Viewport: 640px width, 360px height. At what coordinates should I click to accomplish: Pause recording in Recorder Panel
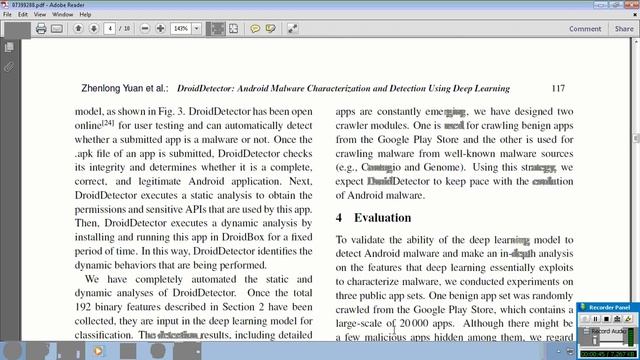point(596,319)
